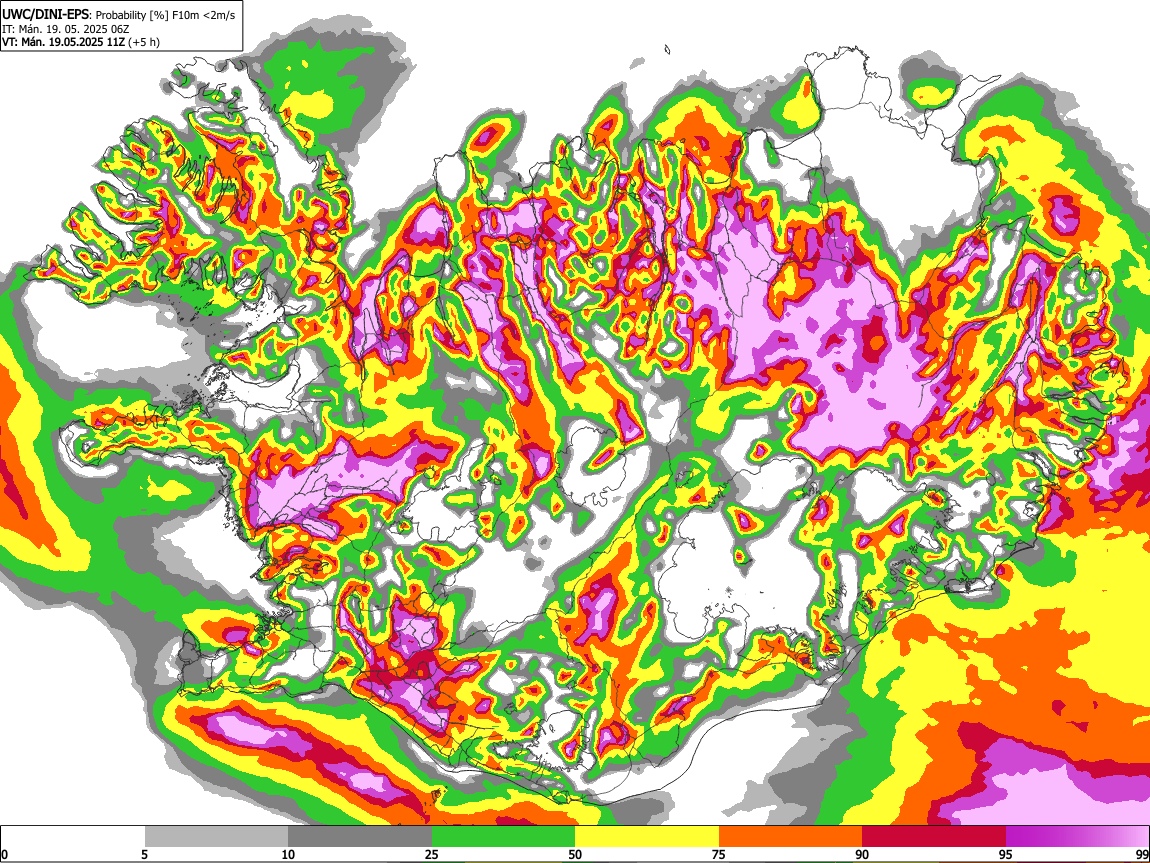Click the green 25–50 legend segment

coord(503,836)
